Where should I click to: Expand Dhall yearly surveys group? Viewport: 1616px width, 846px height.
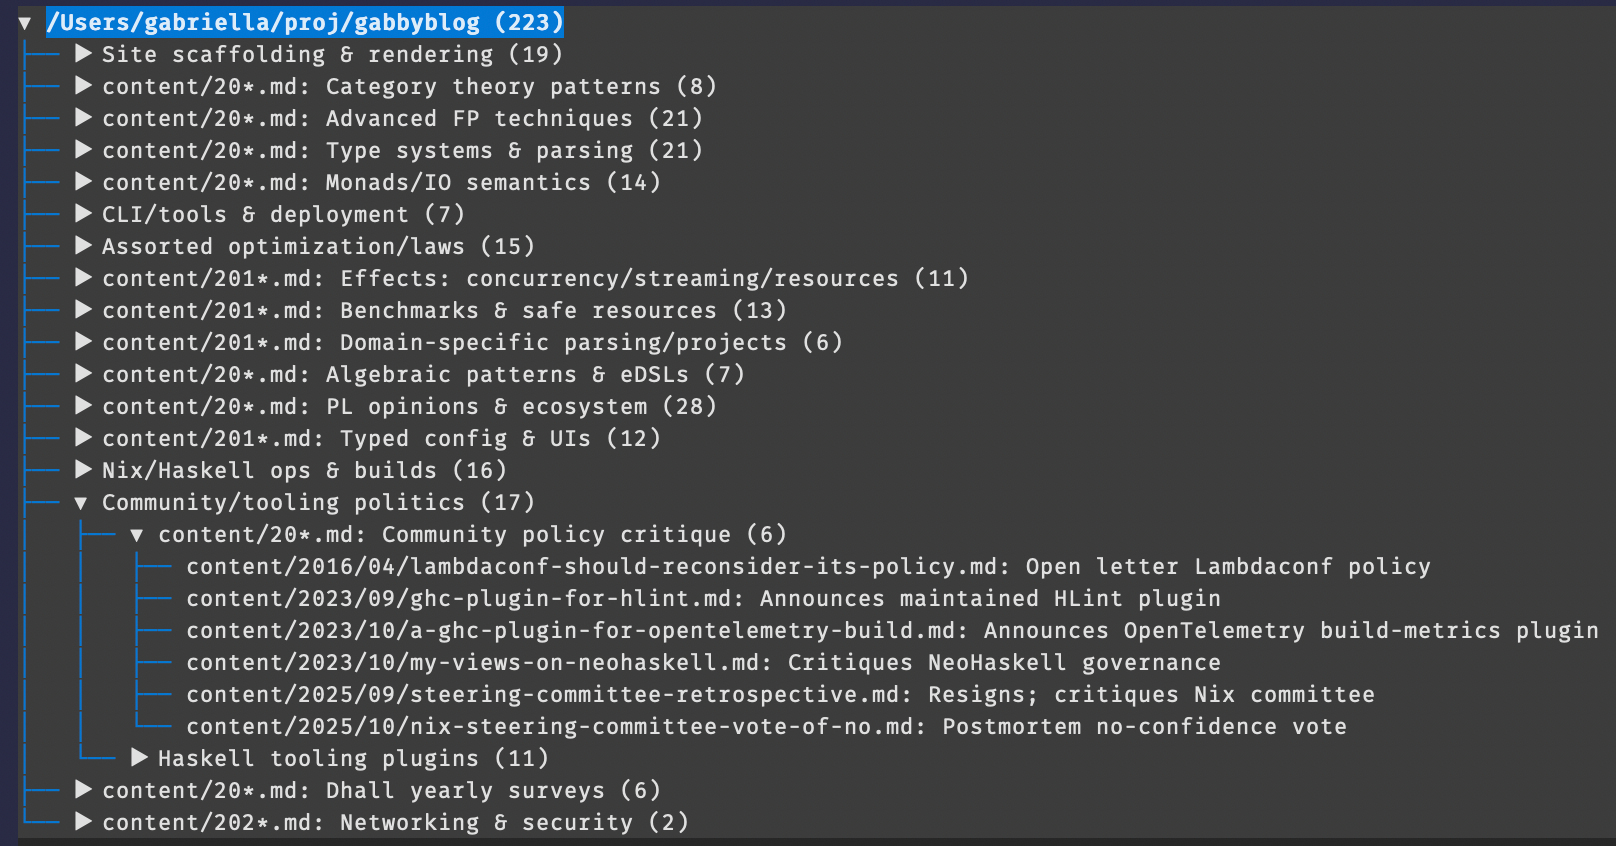[84, 790]
